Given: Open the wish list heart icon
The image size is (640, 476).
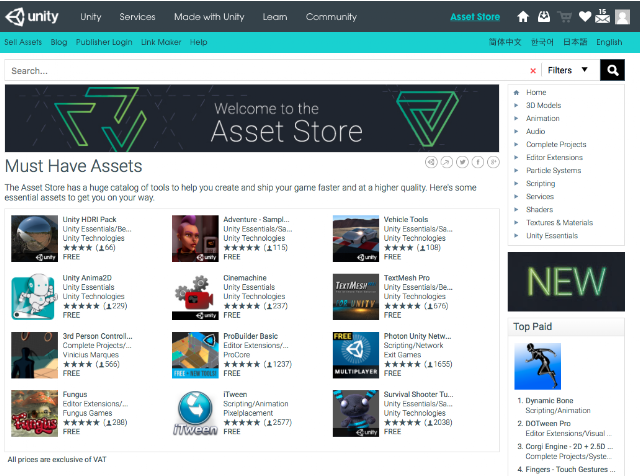Looking at the screenshot, I should (x=584, y=17).
